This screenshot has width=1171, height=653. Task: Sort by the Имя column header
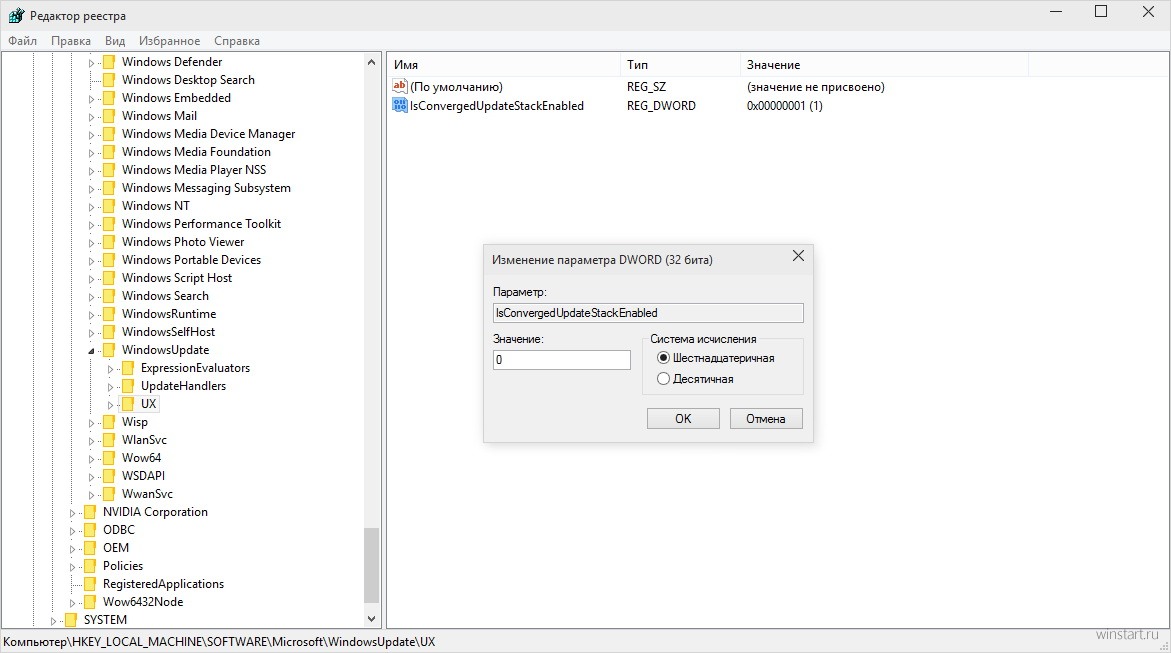(x=504, y=65)
